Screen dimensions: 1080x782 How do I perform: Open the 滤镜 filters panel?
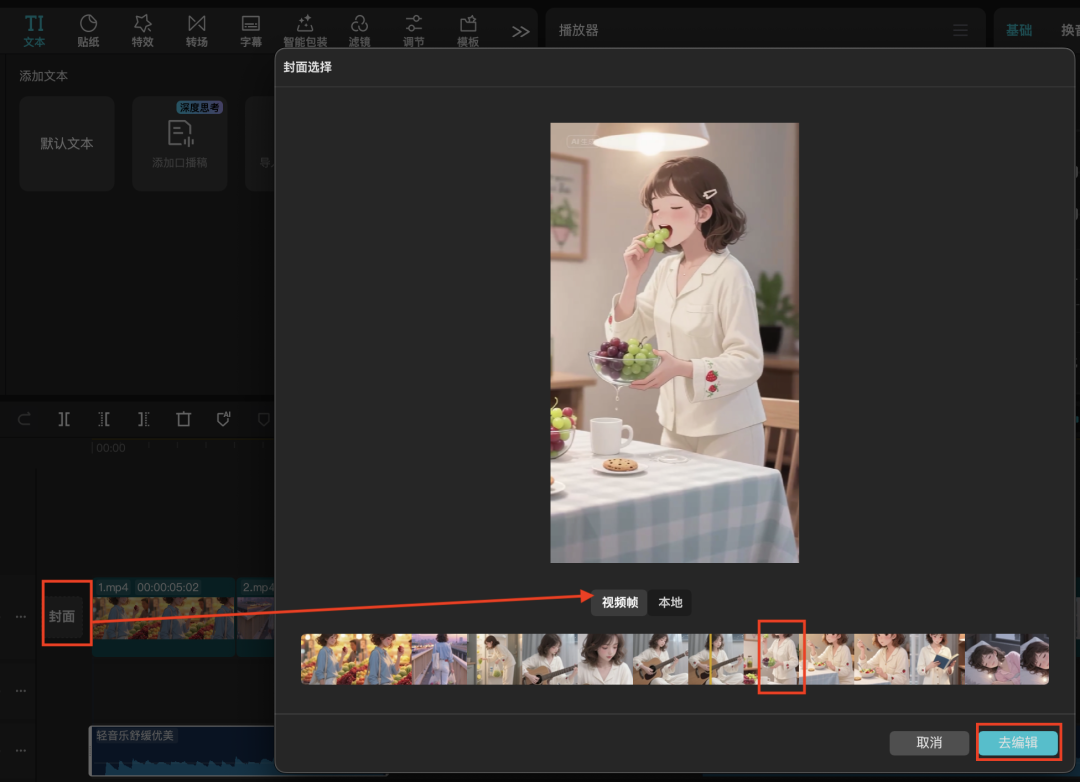(x=359, y=29)
